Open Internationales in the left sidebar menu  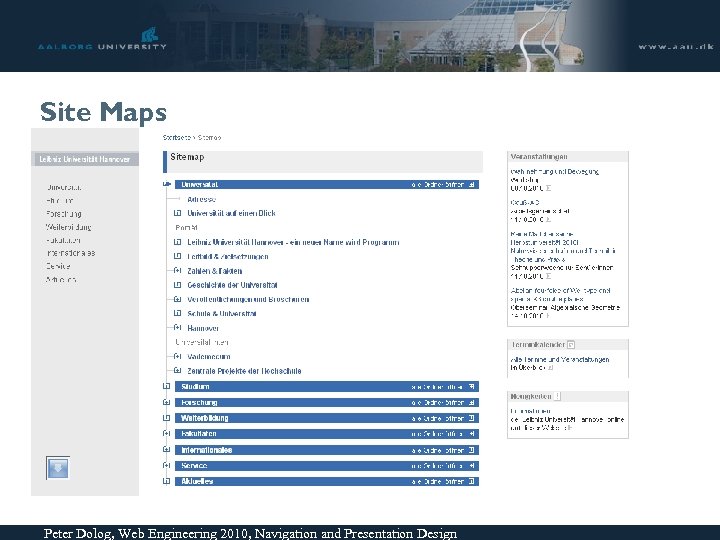tap(71, 253)
